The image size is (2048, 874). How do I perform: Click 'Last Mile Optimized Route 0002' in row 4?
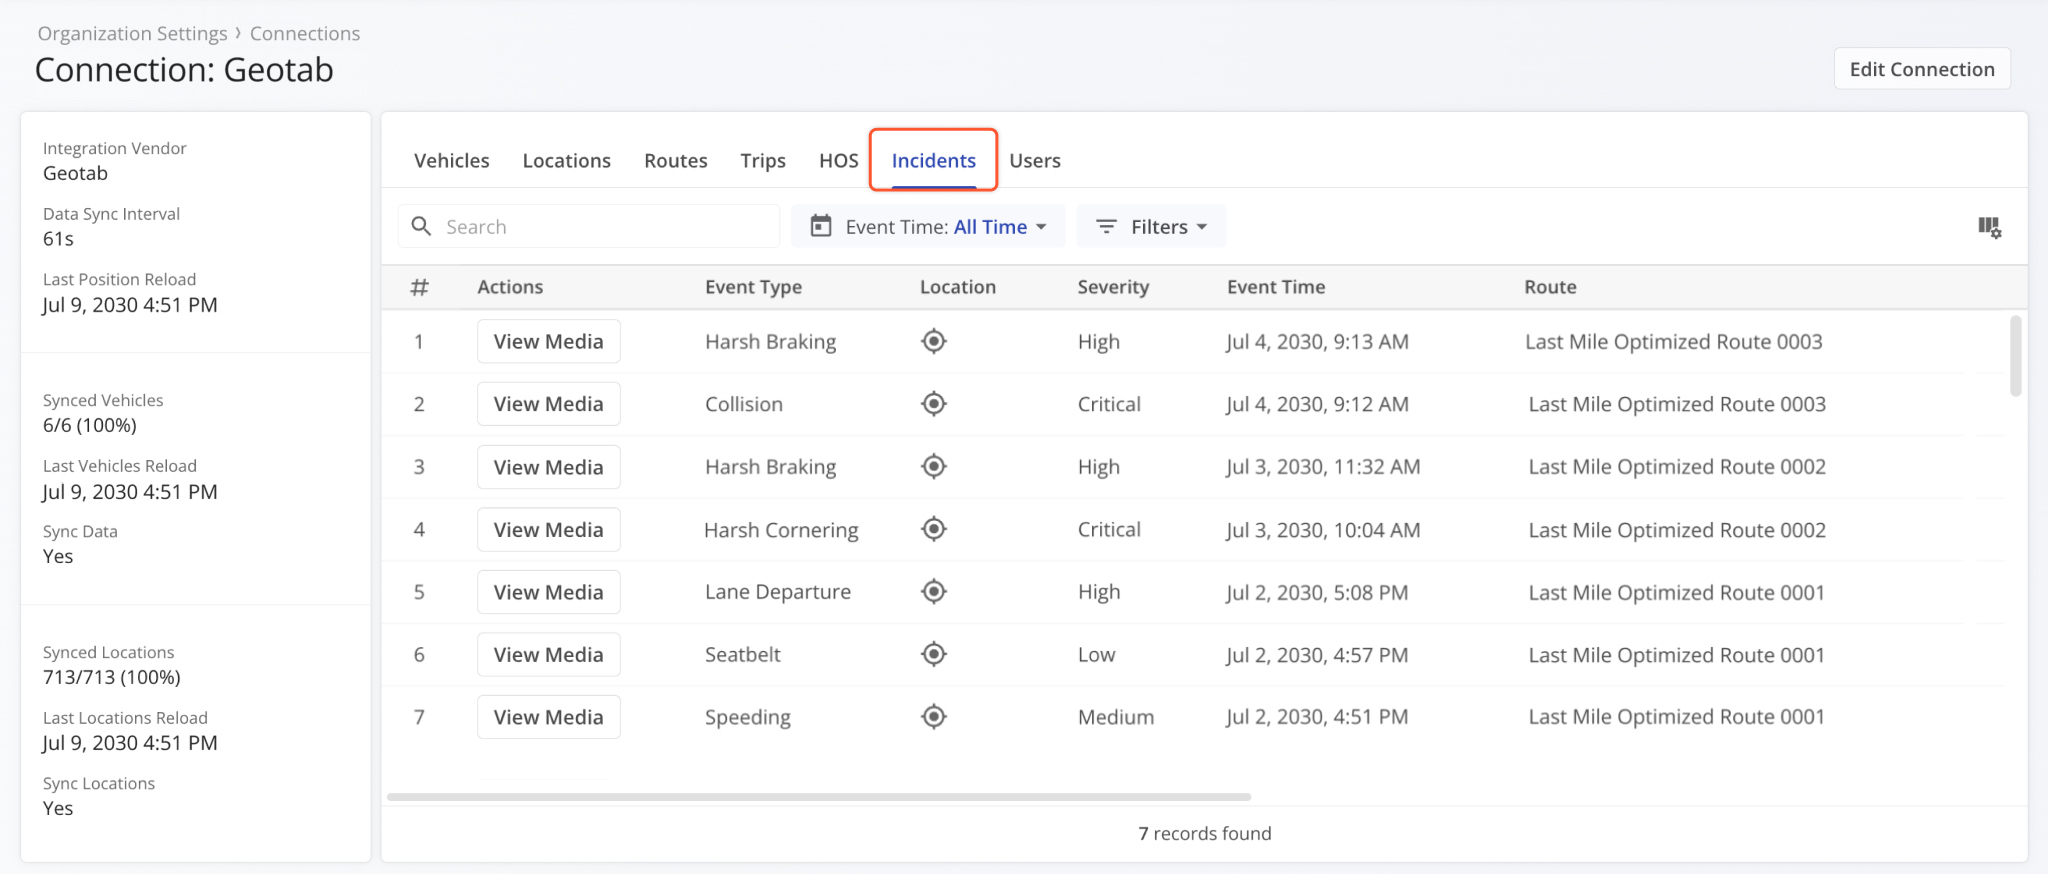1677,530
